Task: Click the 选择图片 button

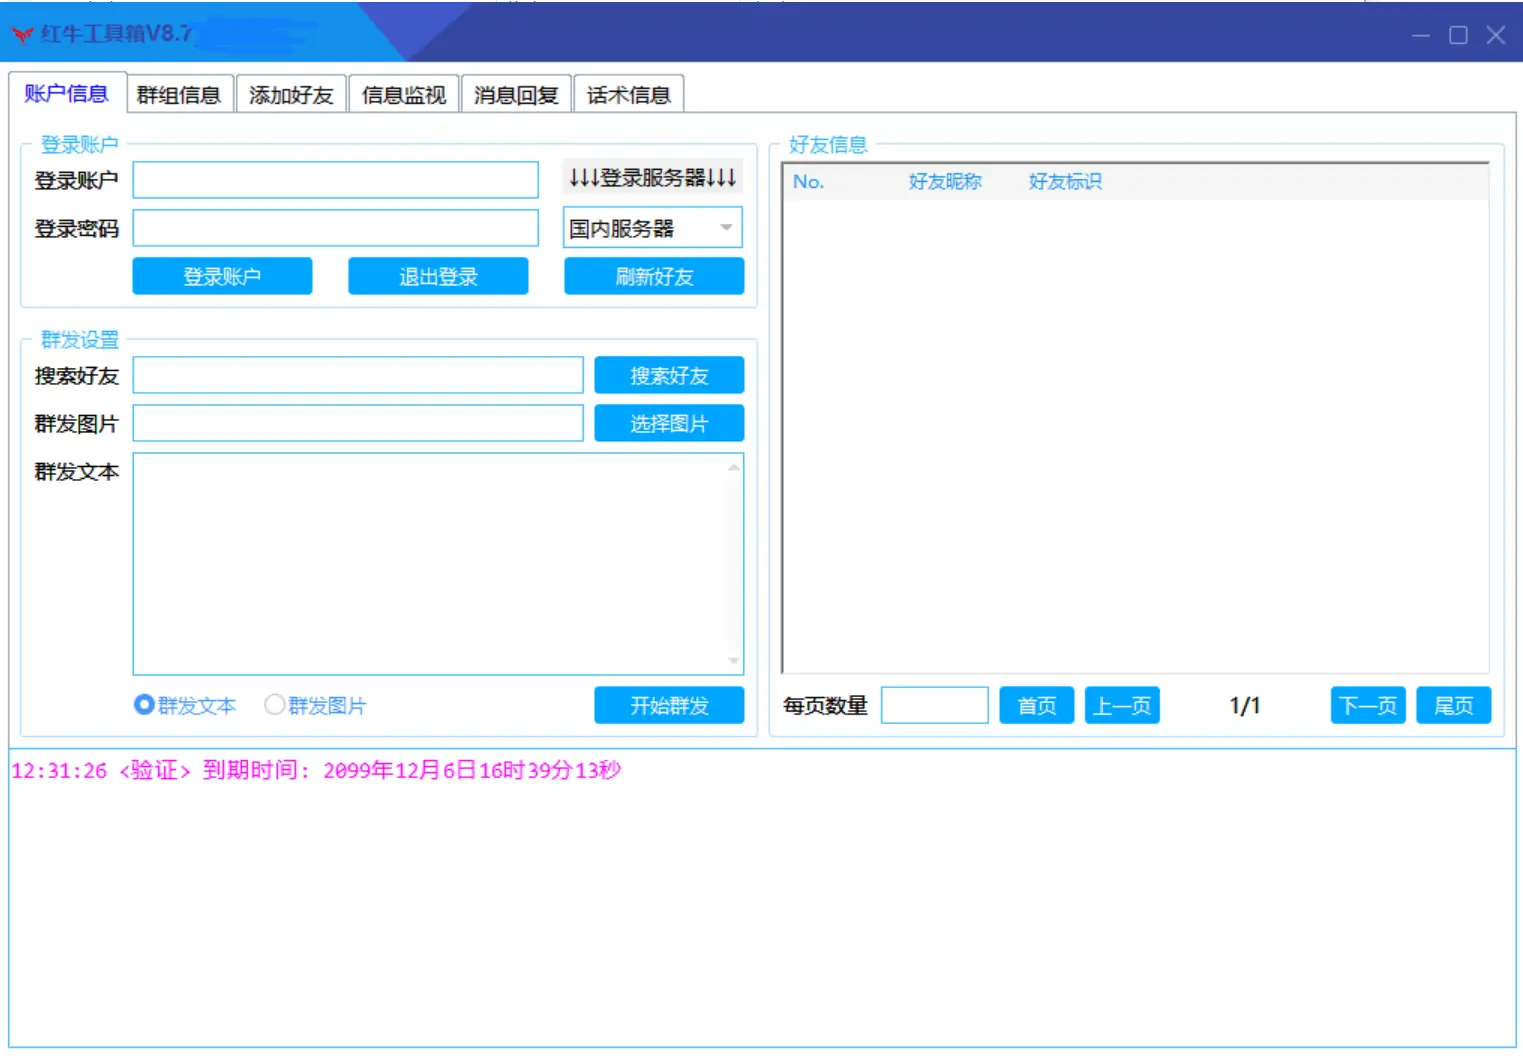Action: pyautogui.click(x=669, y=423)
